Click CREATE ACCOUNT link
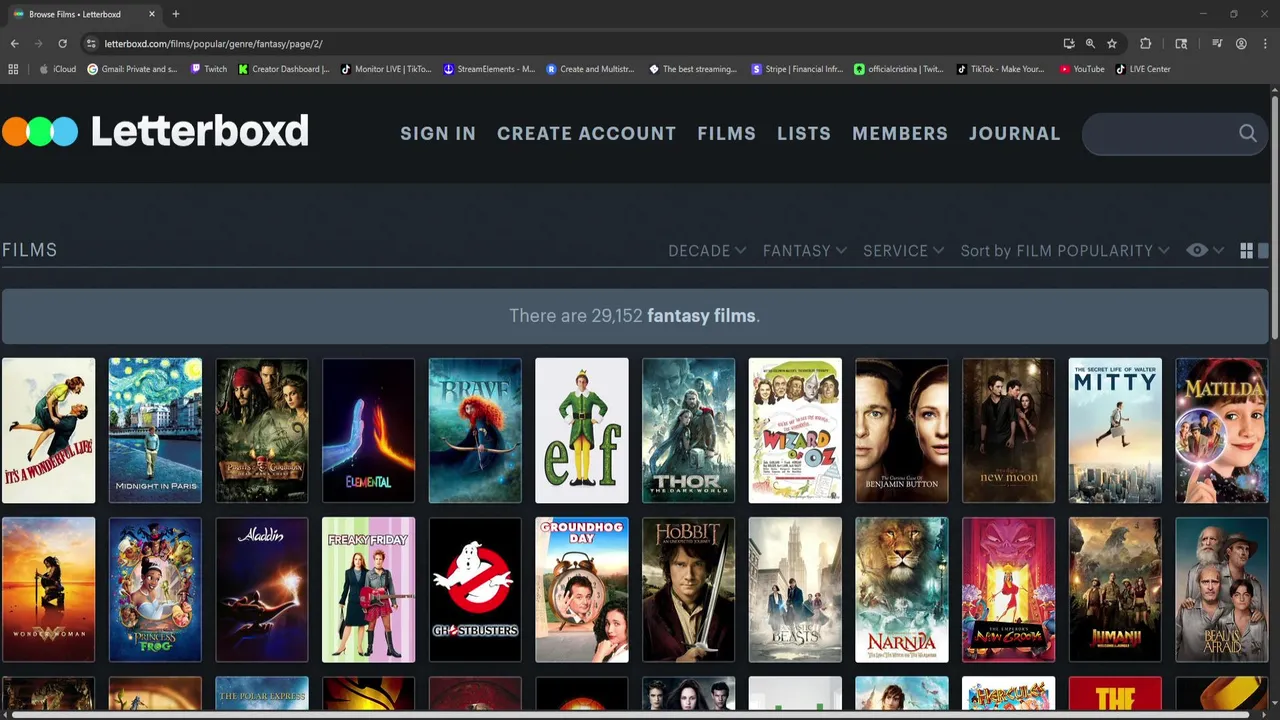 click(x=586, y=133)
